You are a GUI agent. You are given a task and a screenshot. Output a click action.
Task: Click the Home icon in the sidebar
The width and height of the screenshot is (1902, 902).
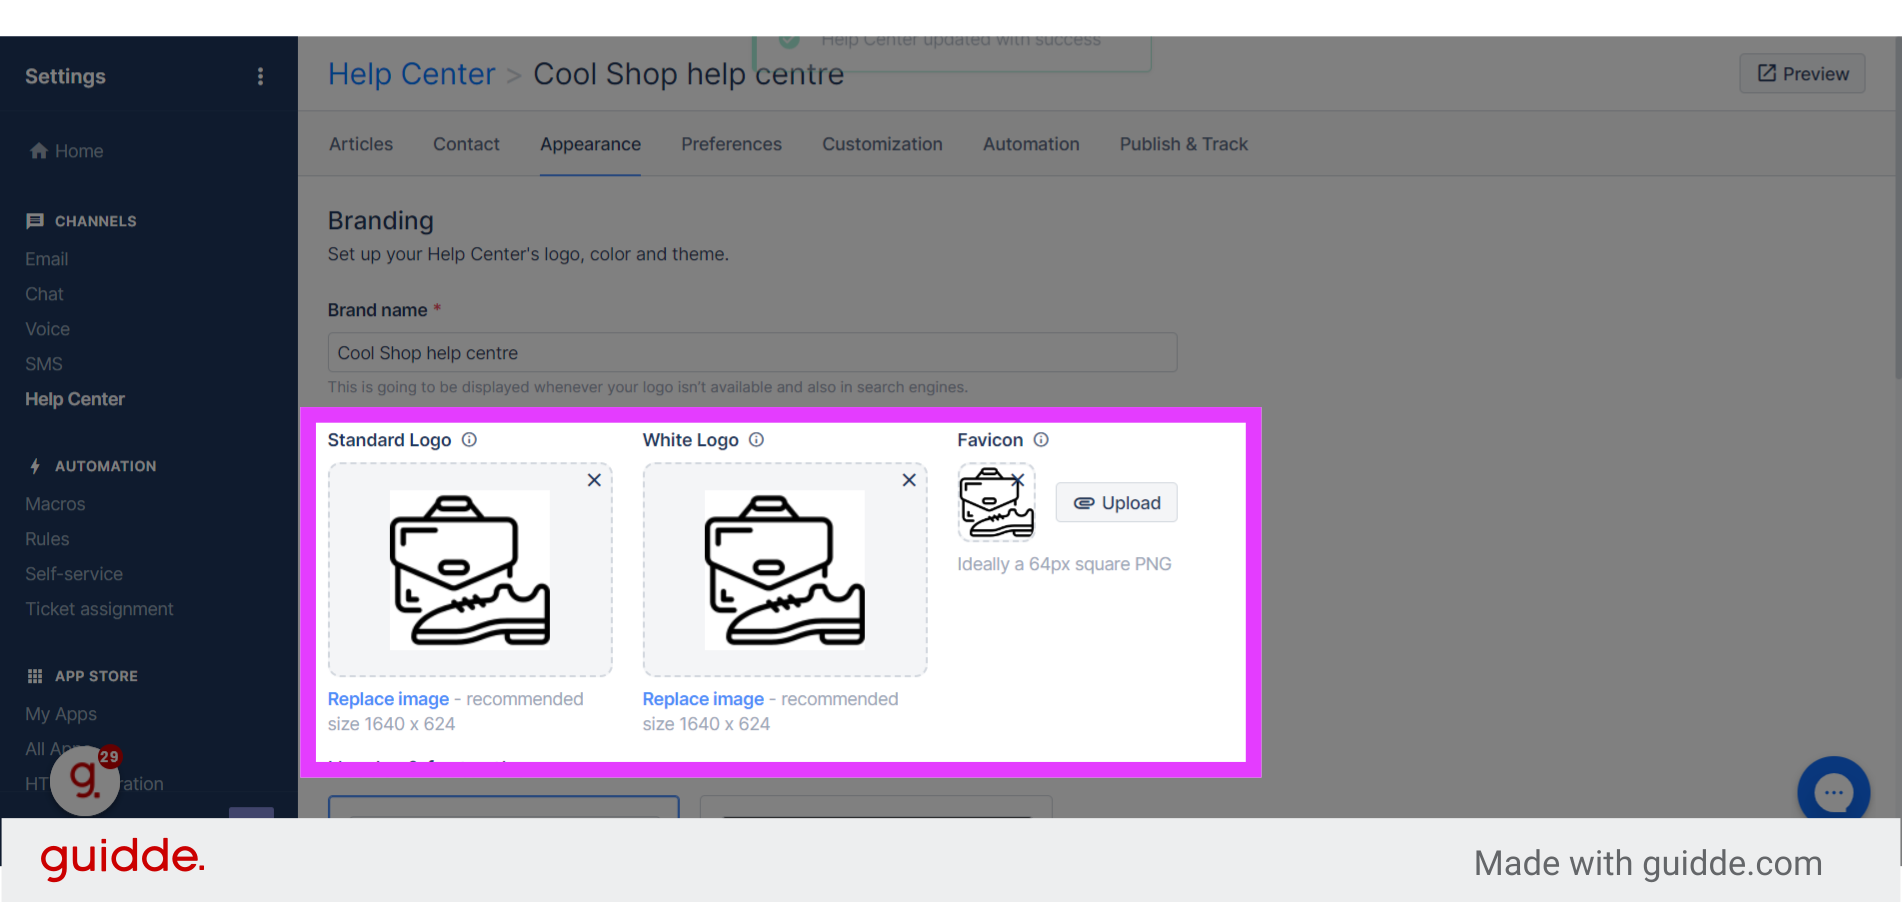pos(39,151)
